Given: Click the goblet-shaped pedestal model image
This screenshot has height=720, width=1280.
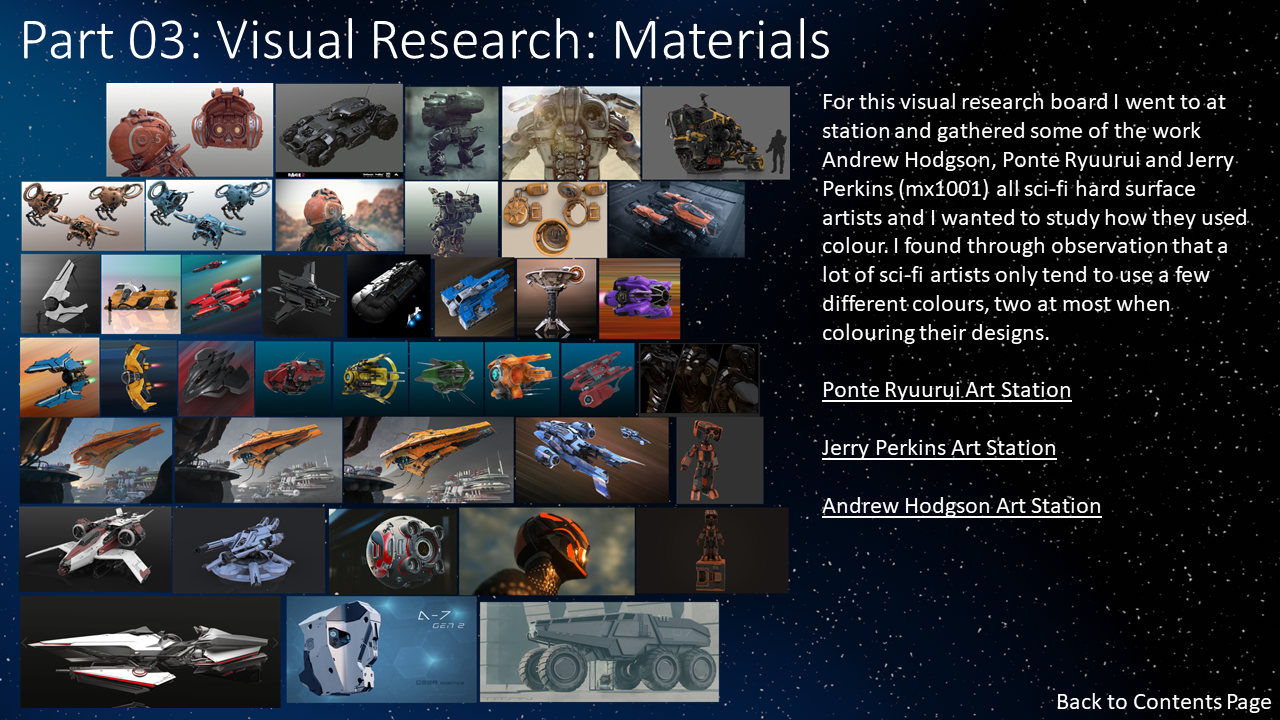Looking at the screenshot, I should click(x=557, y=298).
